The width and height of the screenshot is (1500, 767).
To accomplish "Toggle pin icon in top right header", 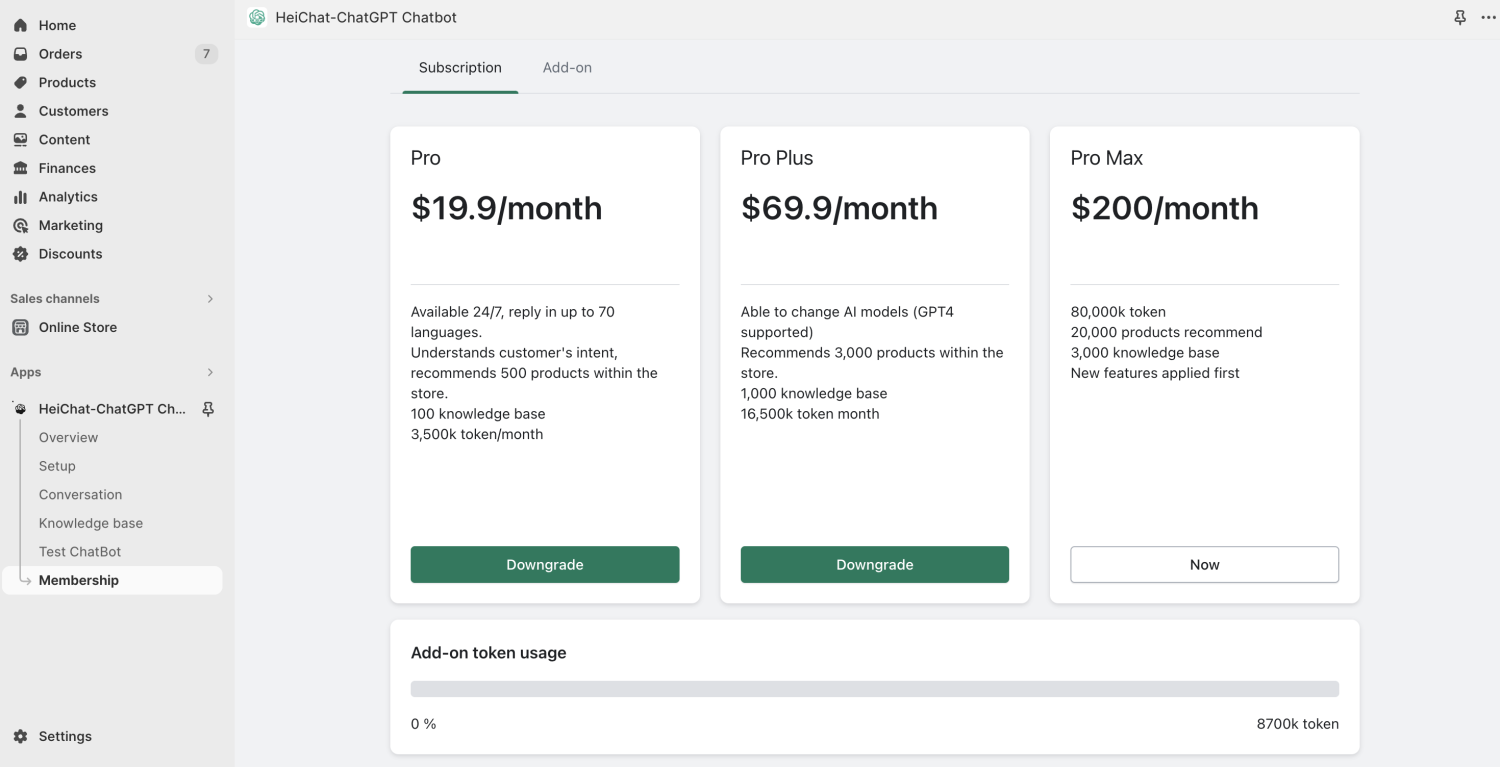I will coord(1460,17).
